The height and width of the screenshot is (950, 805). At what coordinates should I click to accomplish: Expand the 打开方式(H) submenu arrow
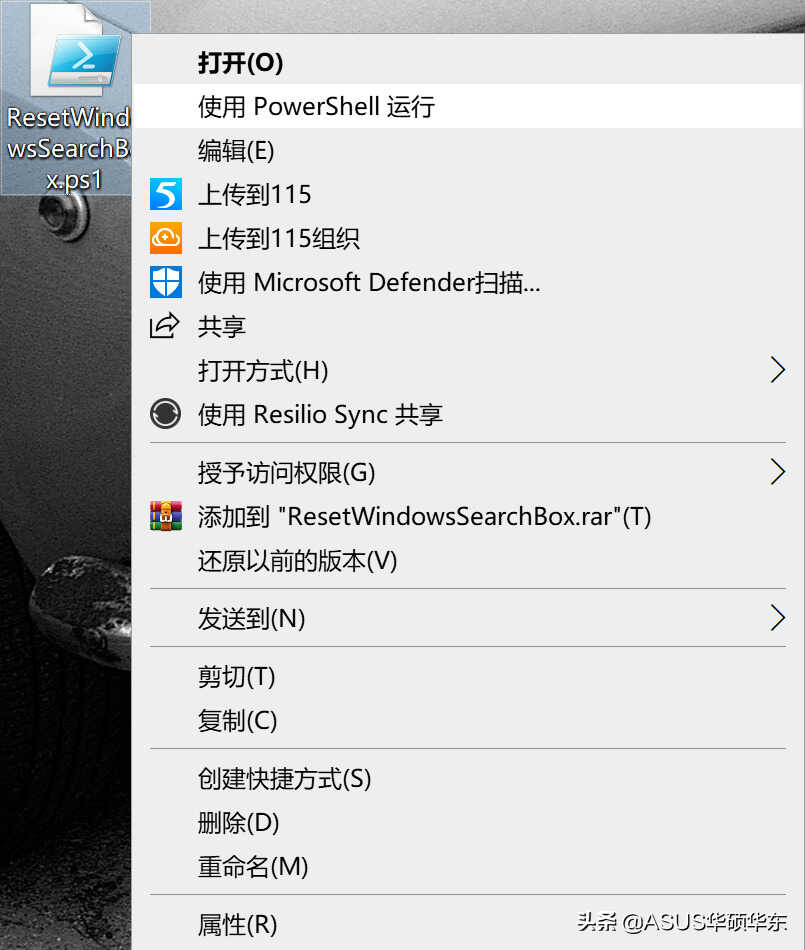point(778,370)
